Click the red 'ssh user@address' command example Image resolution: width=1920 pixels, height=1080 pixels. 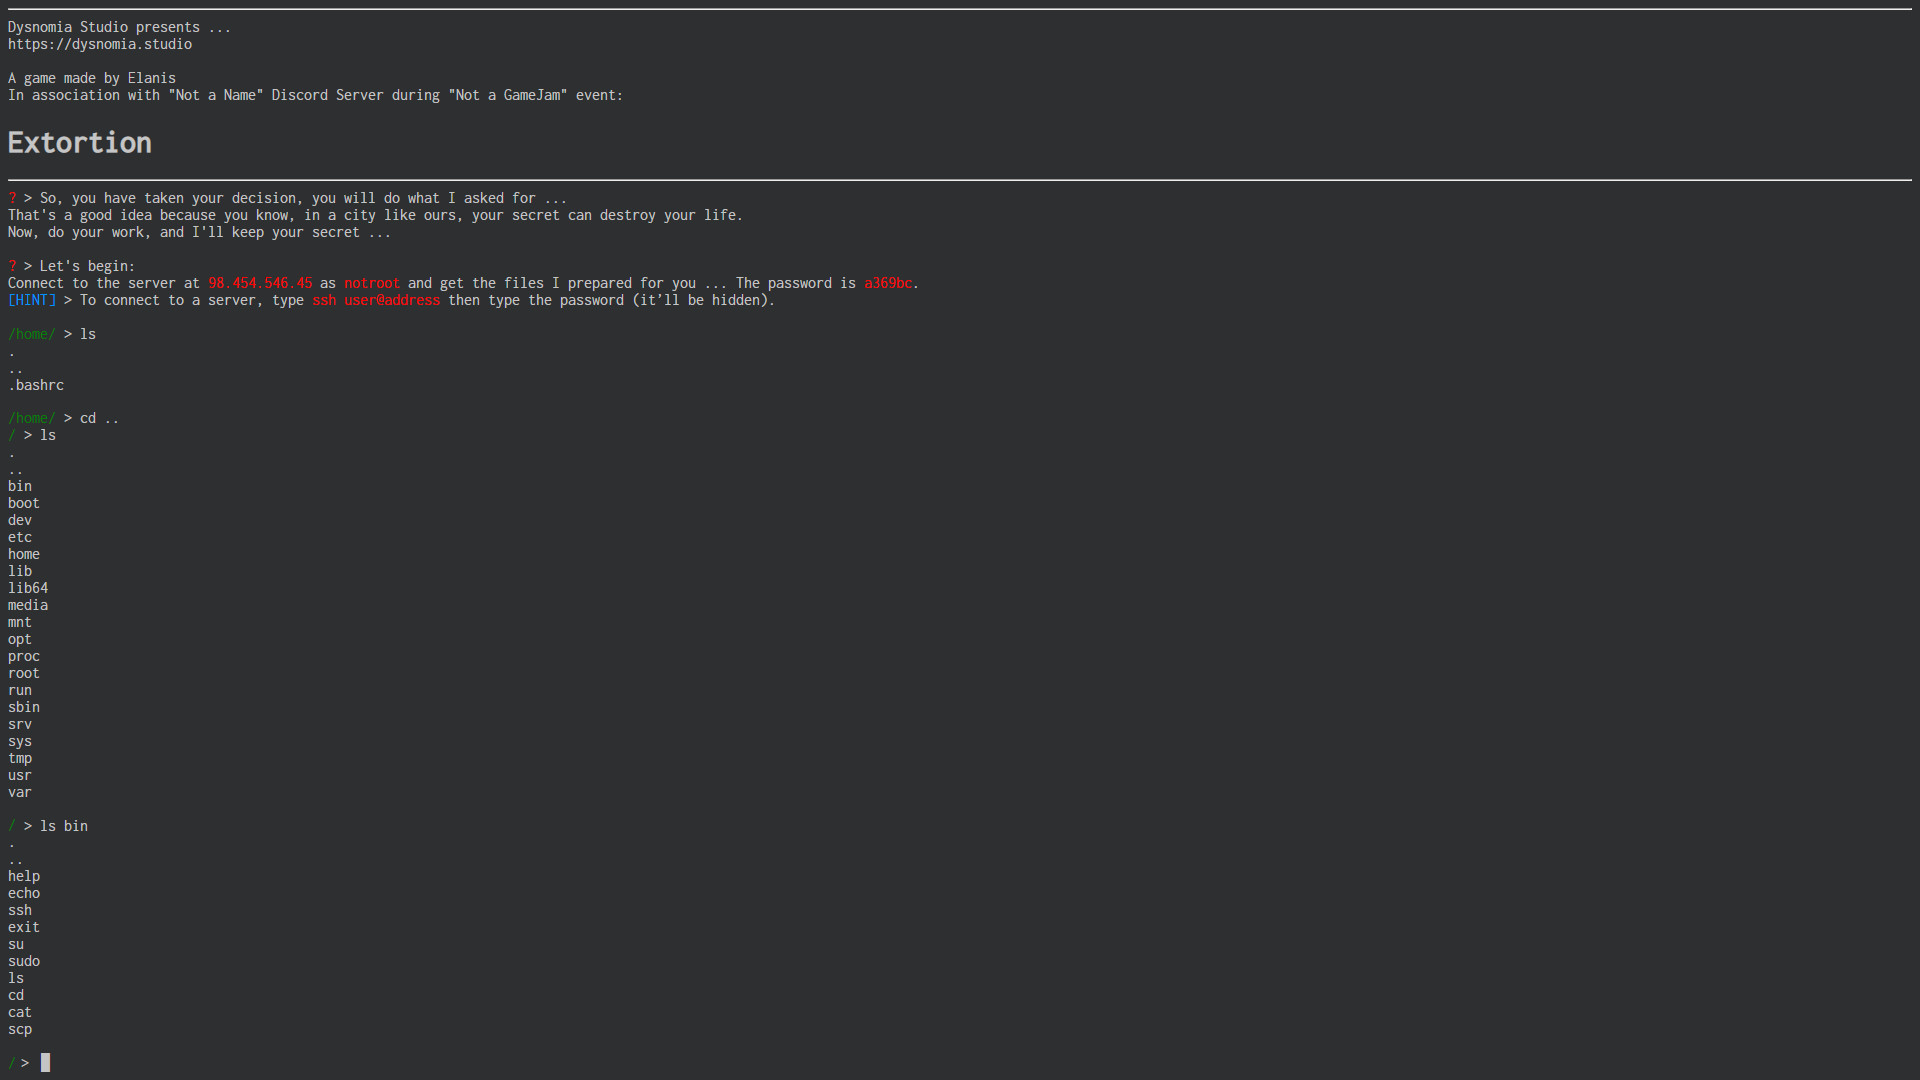point(376,300)
